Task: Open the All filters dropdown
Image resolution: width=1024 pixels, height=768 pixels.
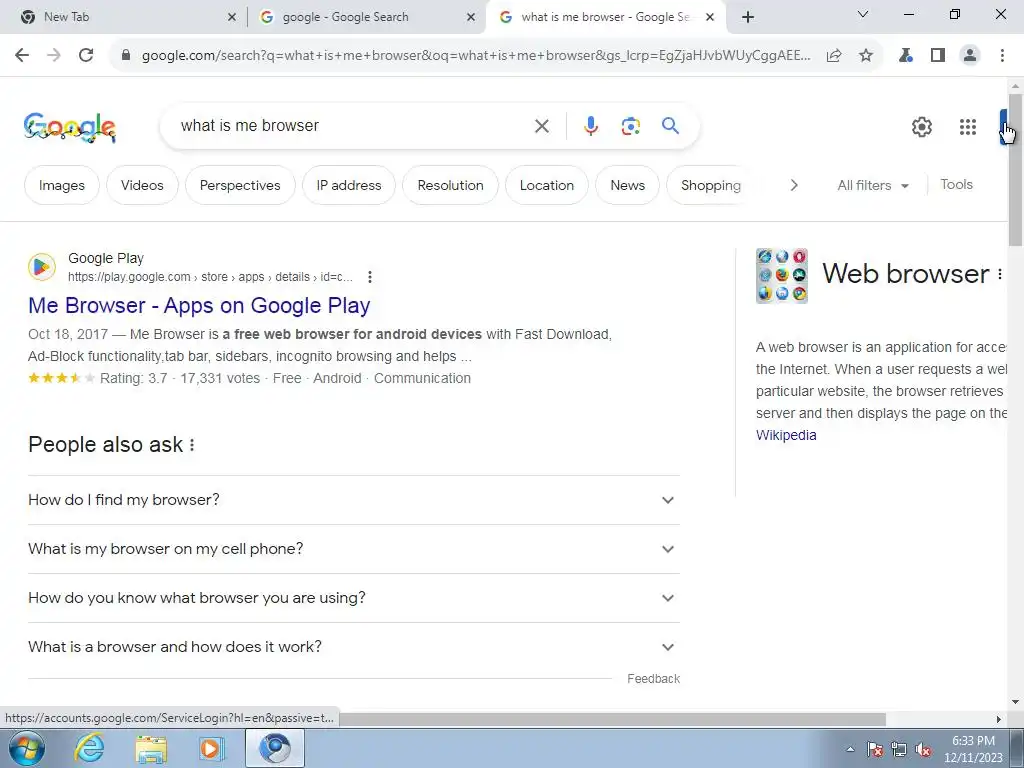Action: (872, 185)
